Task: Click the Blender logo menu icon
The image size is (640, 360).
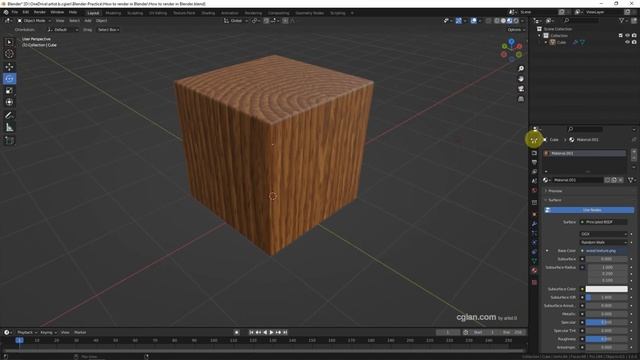Action: (x=6, y=12)
